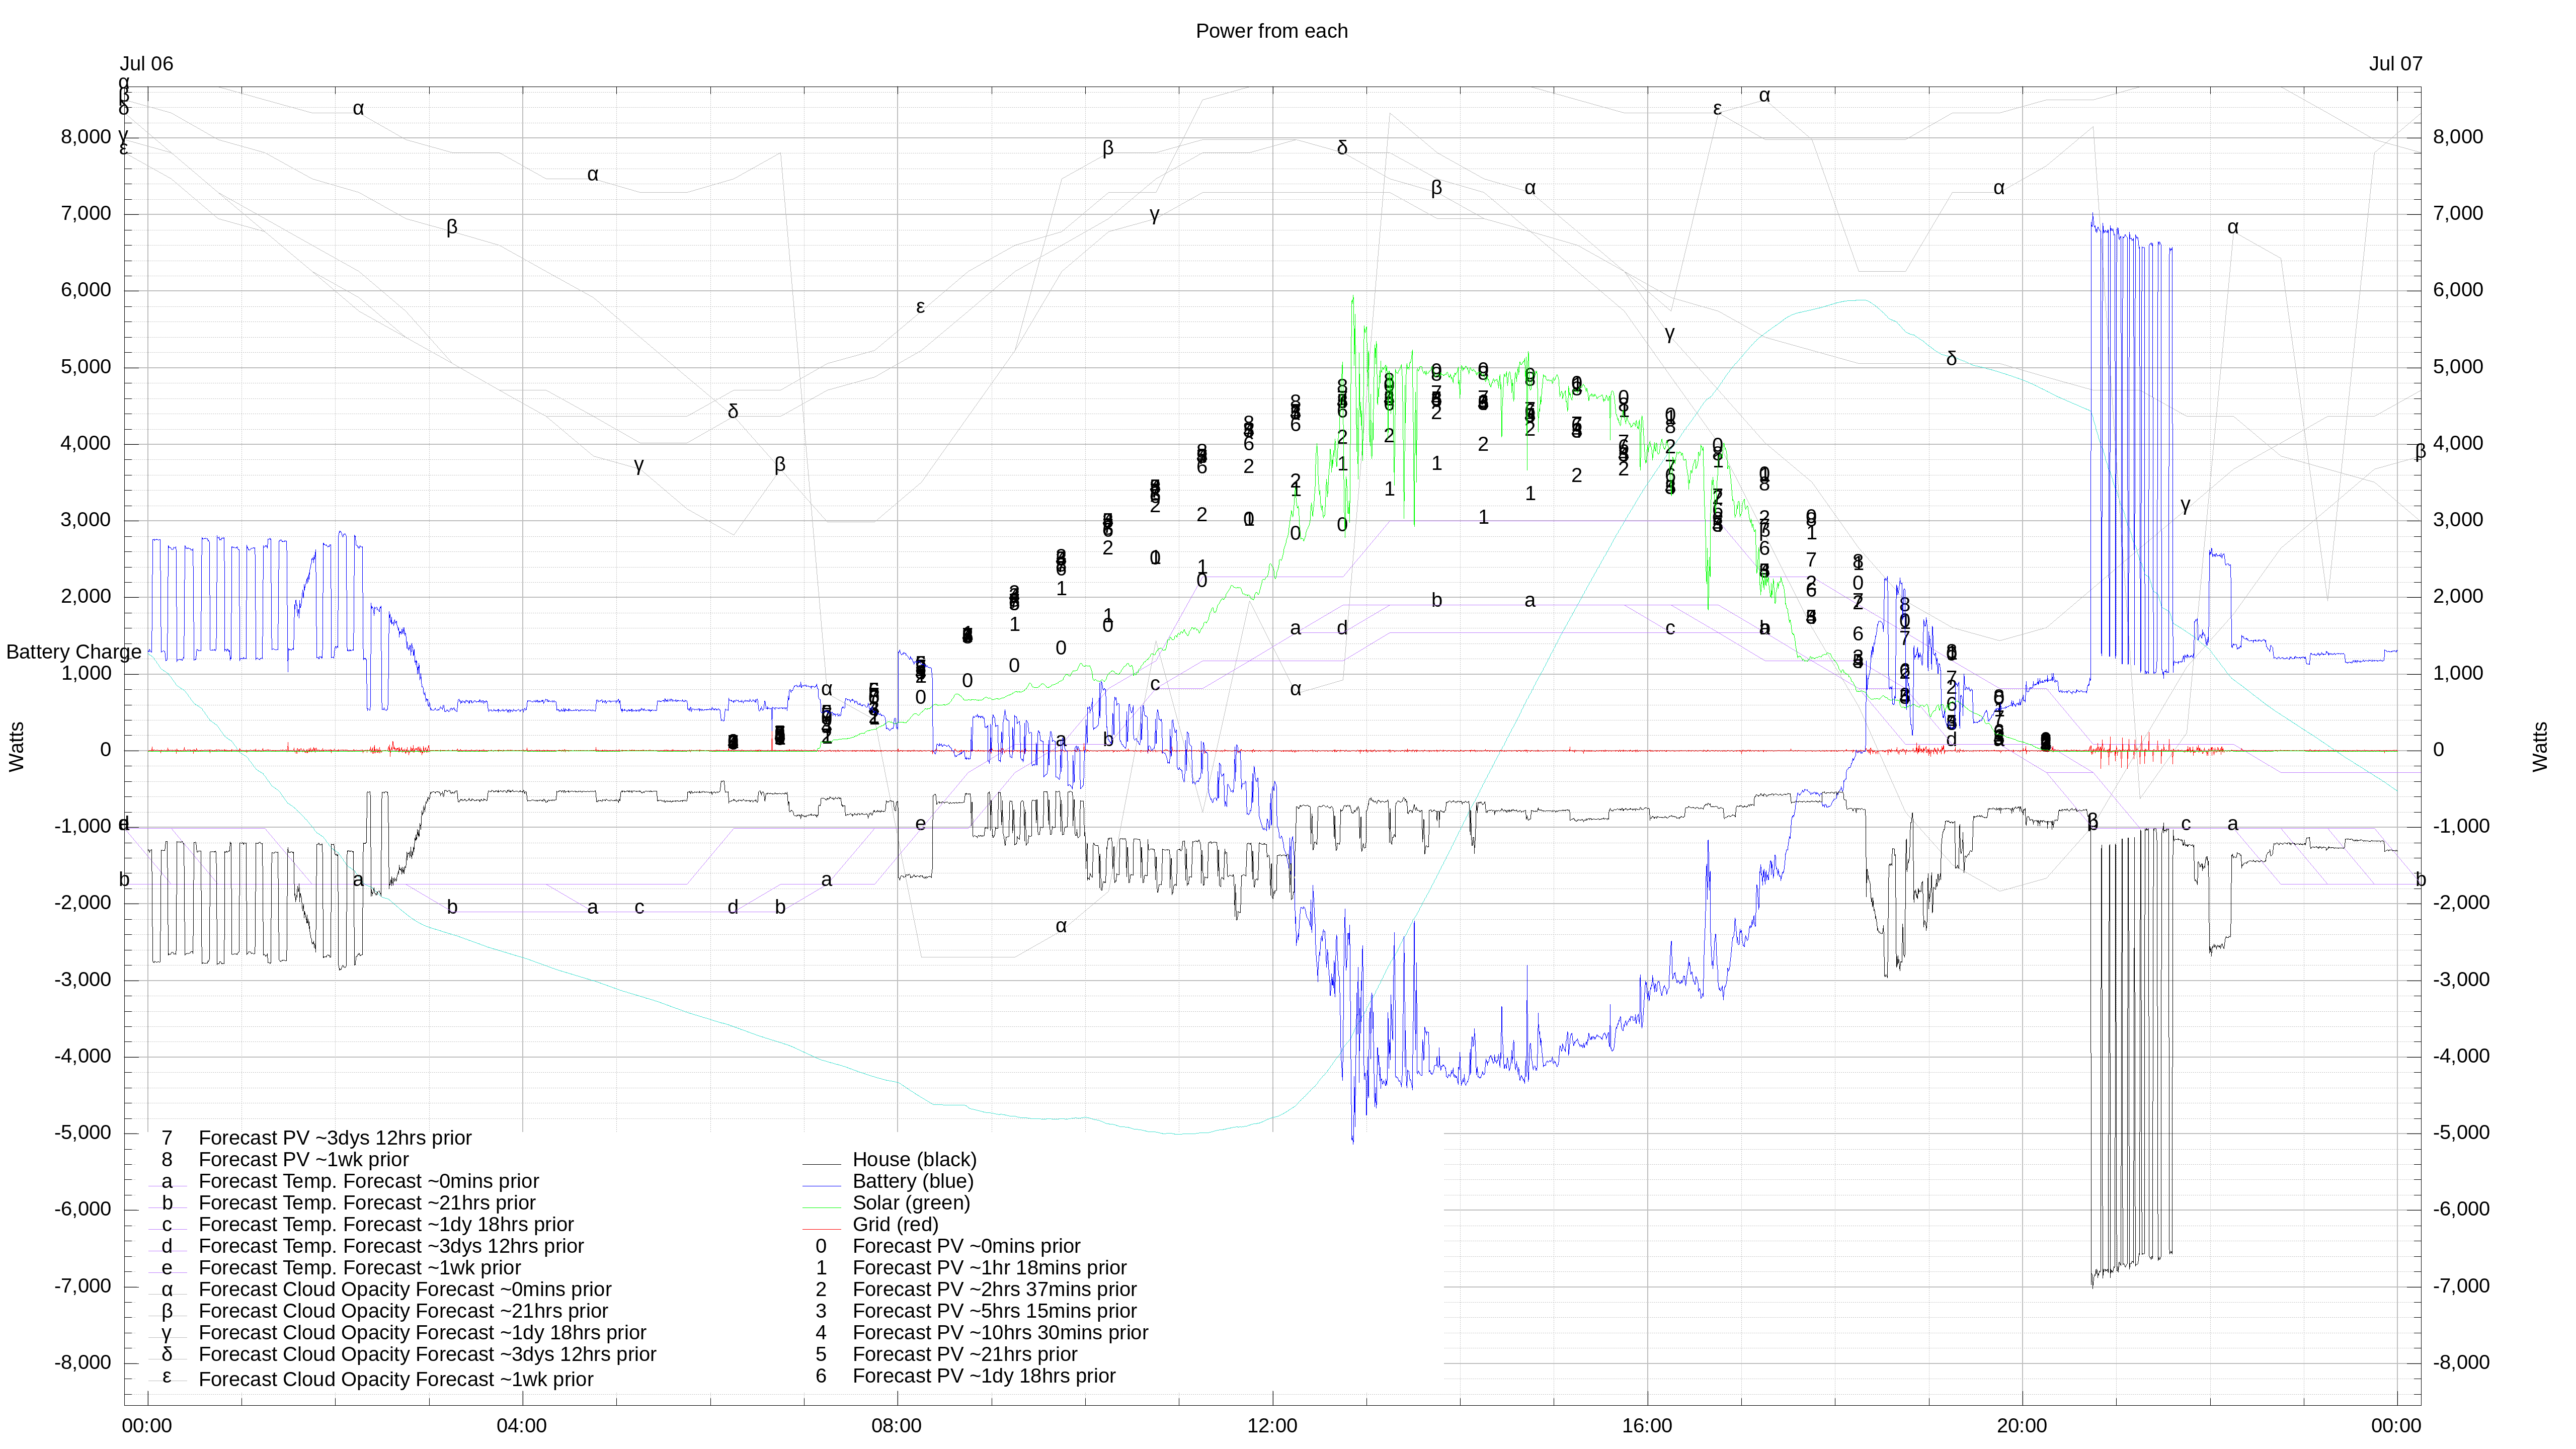Click legend 'Forecast Cloud Opacity Forecast ~0mins prior'

pyautogui.click(x=405, y=1290)
